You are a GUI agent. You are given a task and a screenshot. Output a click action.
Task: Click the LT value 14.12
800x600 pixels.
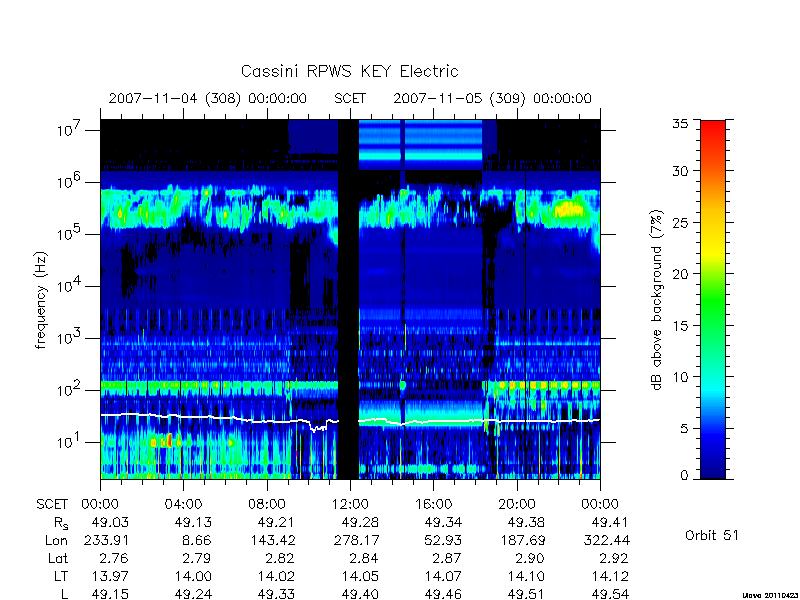[609, 576]
